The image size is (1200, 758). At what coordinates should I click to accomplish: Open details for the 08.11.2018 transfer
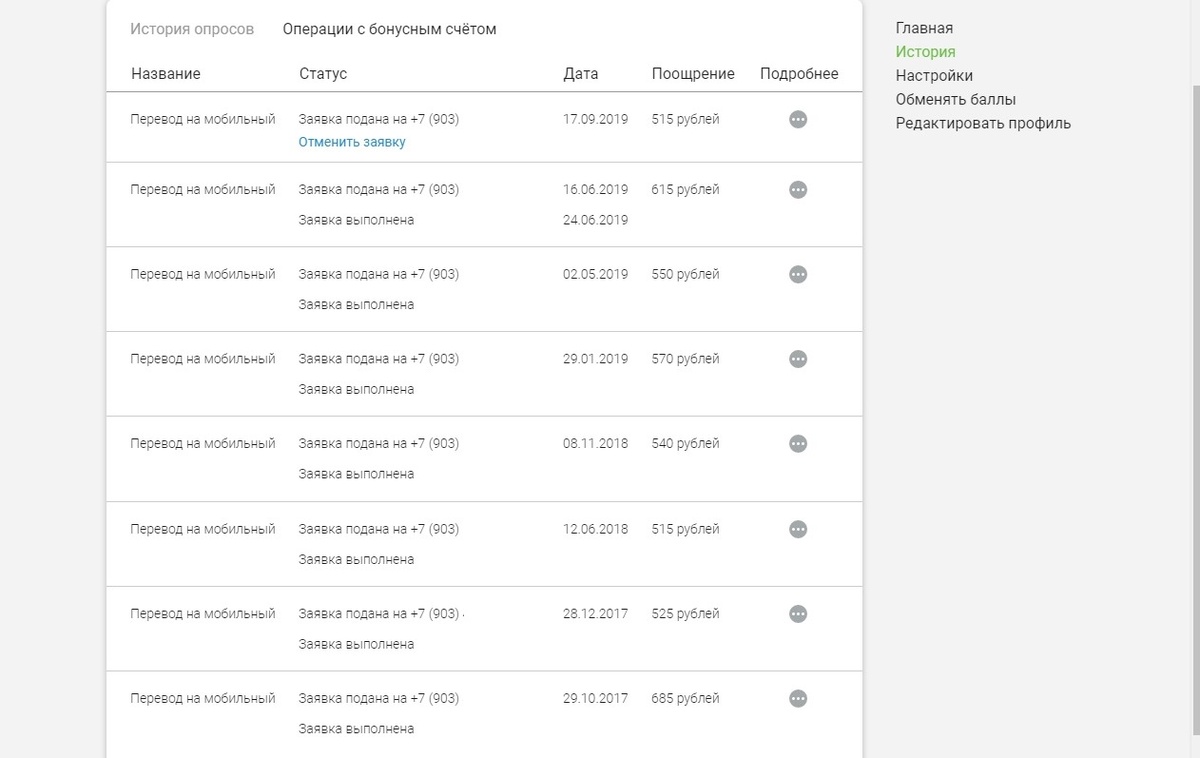pos(798,444)
